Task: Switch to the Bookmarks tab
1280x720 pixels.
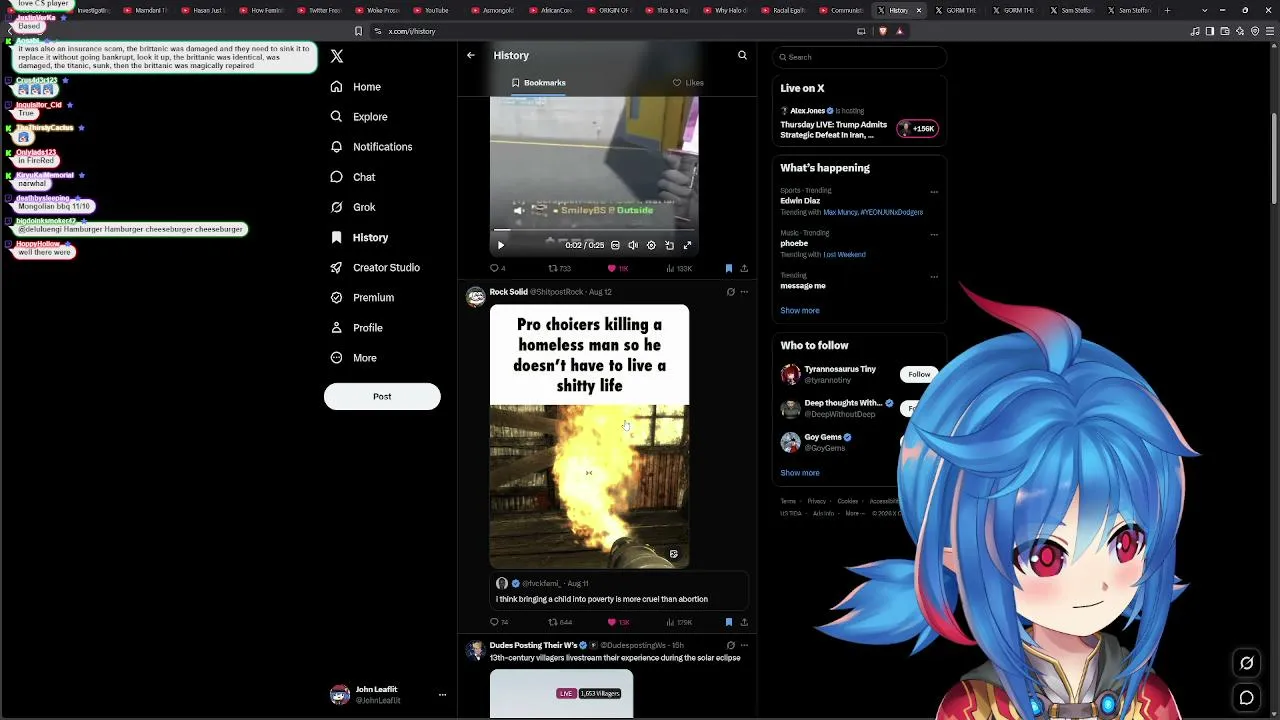Action: 538,83
